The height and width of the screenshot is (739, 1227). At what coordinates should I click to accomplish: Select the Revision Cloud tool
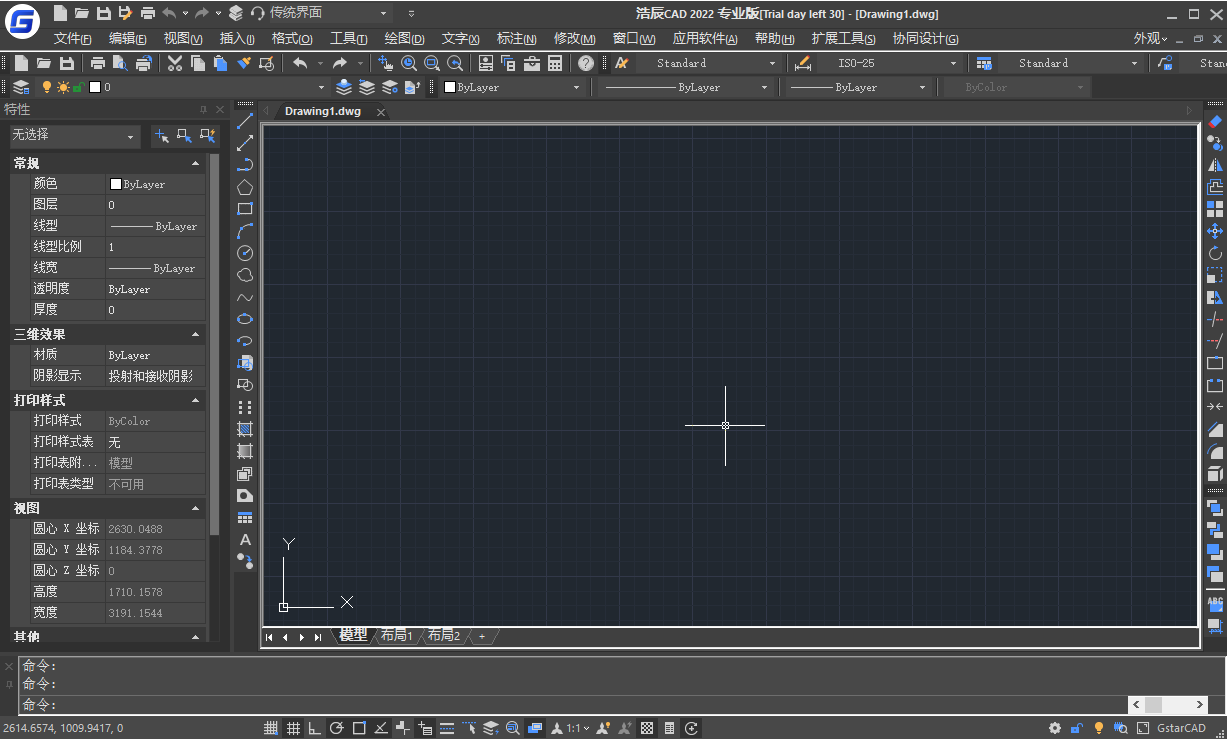[x=245, y=275]
